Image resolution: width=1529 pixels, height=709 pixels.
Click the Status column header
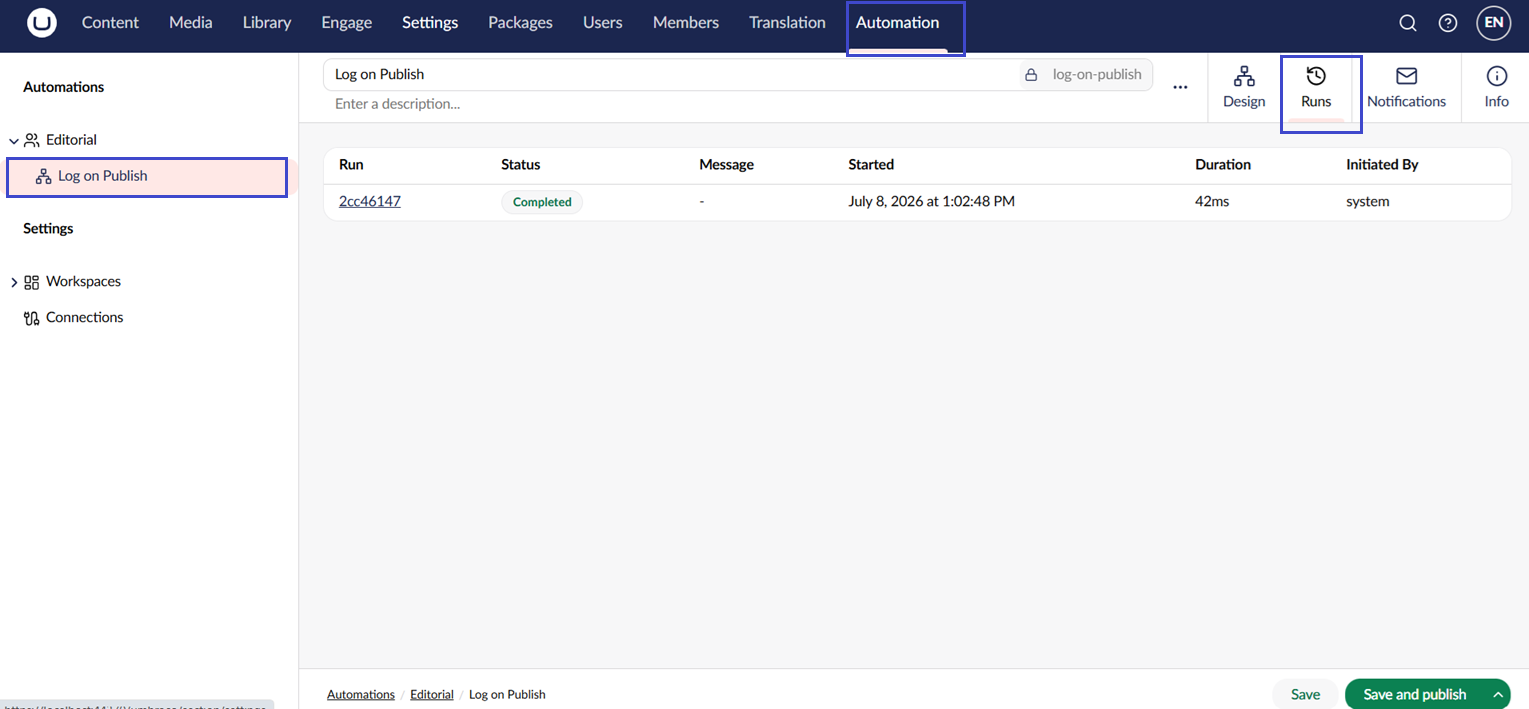pos(521,165)
